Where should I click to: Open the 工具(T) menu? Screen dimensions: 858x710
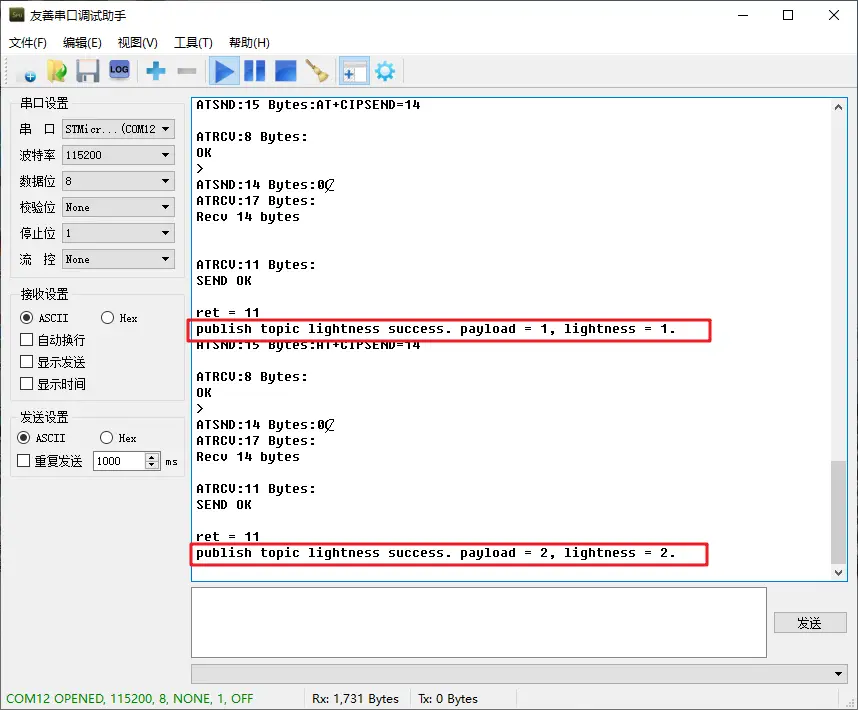tap(193, 43)
